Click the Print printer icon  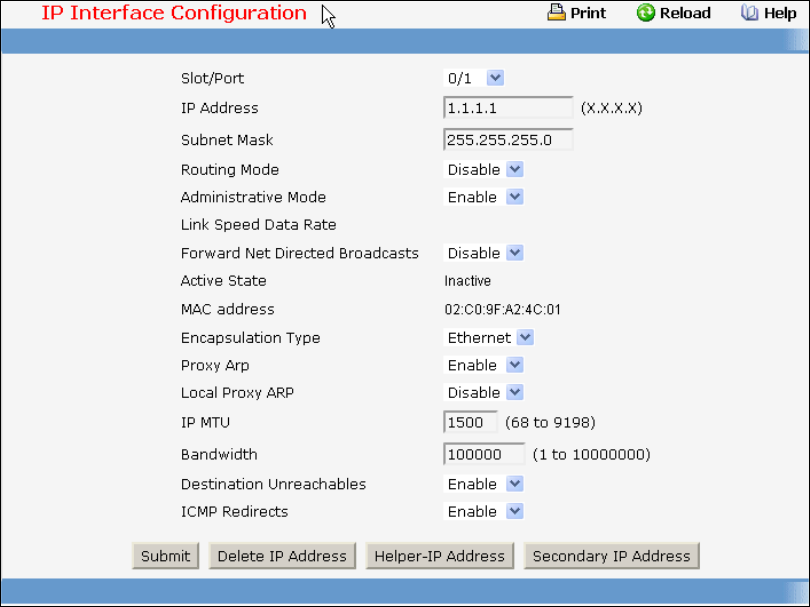click(556, 12)
